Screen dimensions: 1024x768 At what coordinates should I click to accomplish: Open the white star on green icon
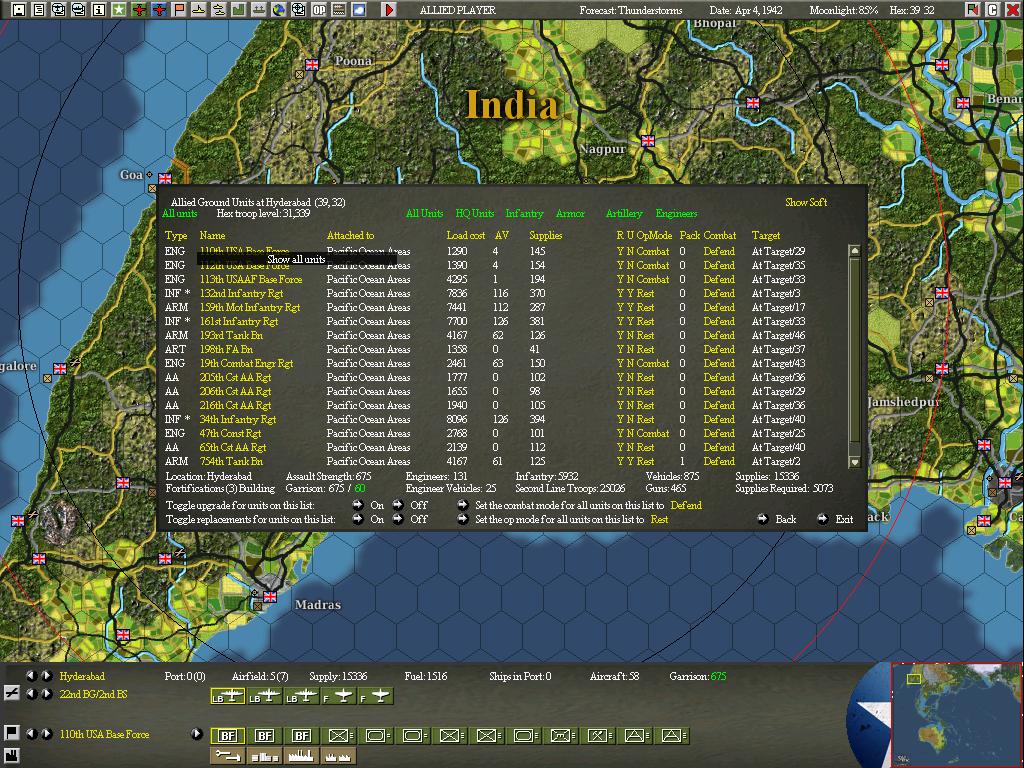tap(118, 9)
